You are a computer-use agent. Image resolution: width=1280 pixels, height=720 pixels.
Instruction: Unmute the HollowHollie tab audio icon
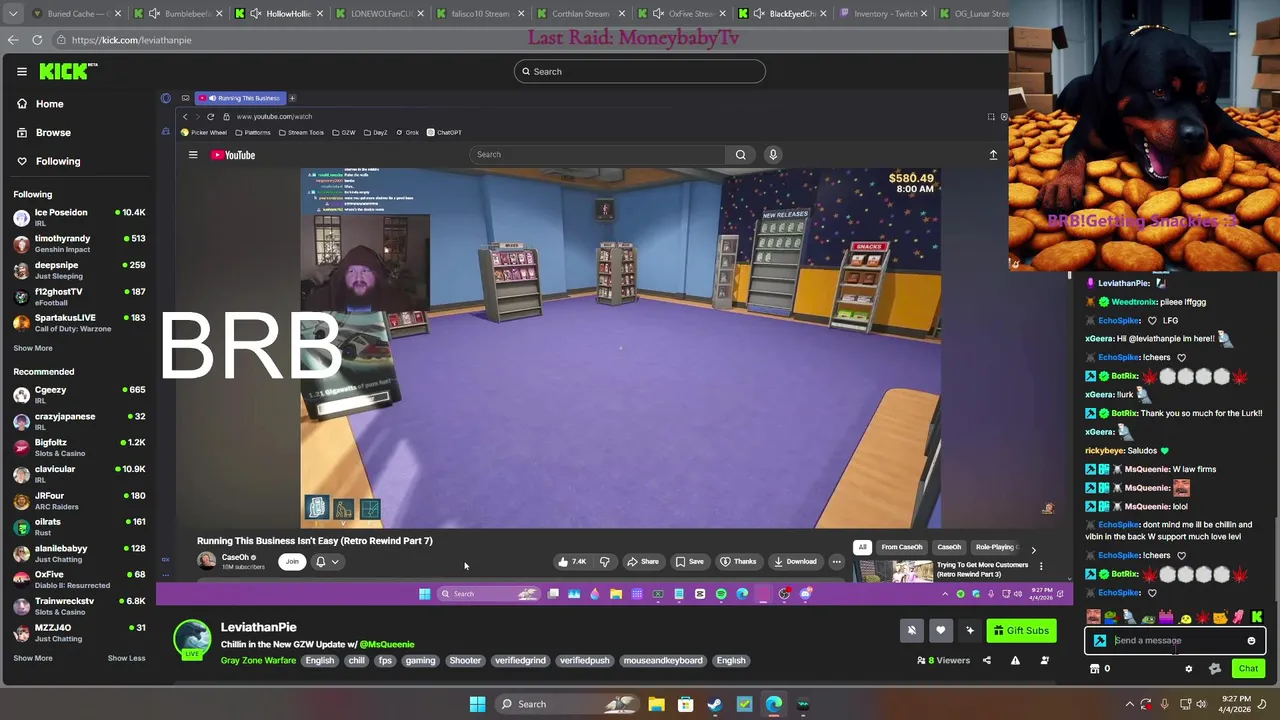[x=256, y=14]
